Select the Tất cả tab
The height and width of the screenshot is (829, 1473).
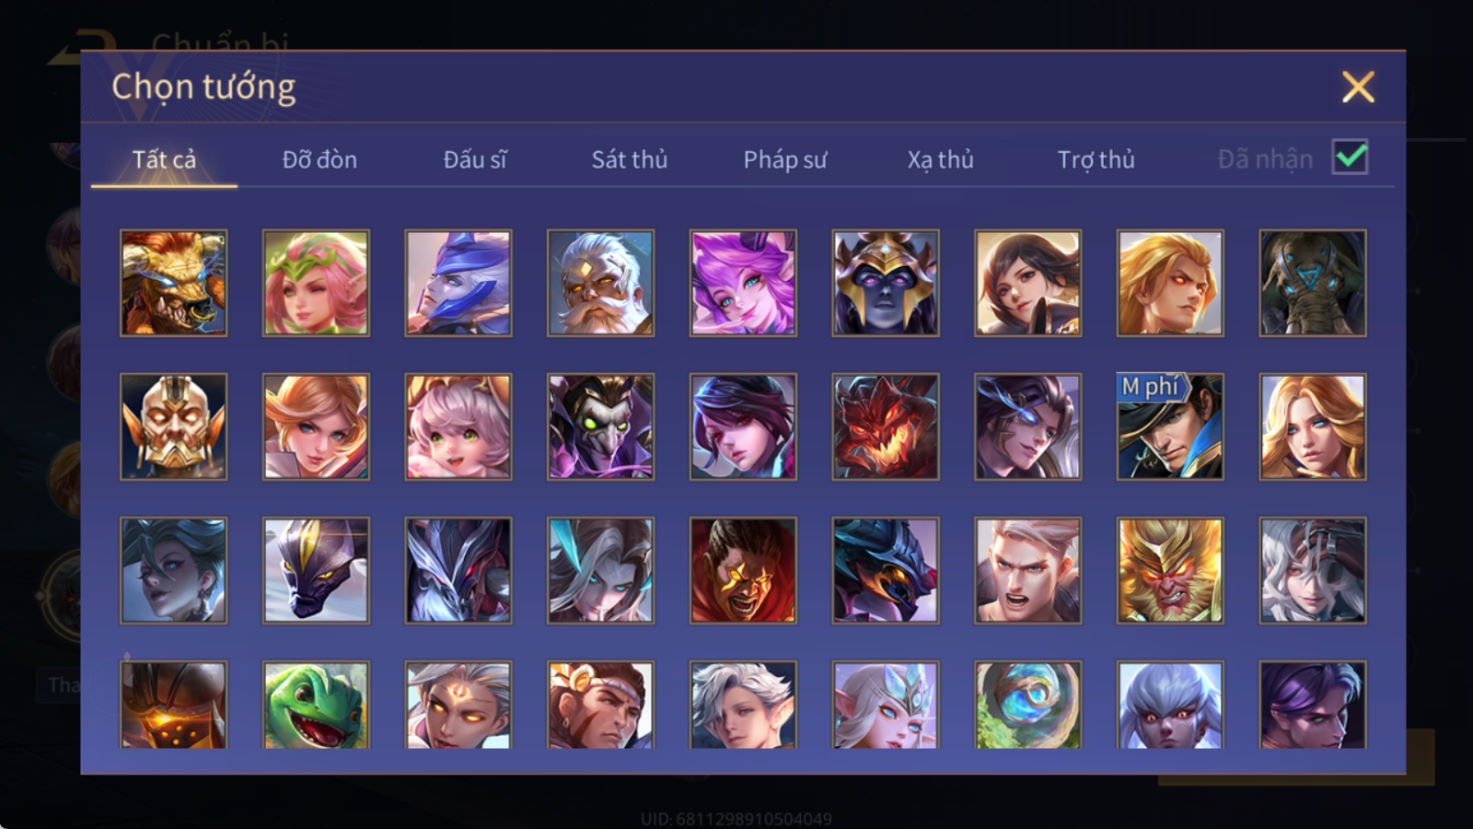tap(164, 159)
